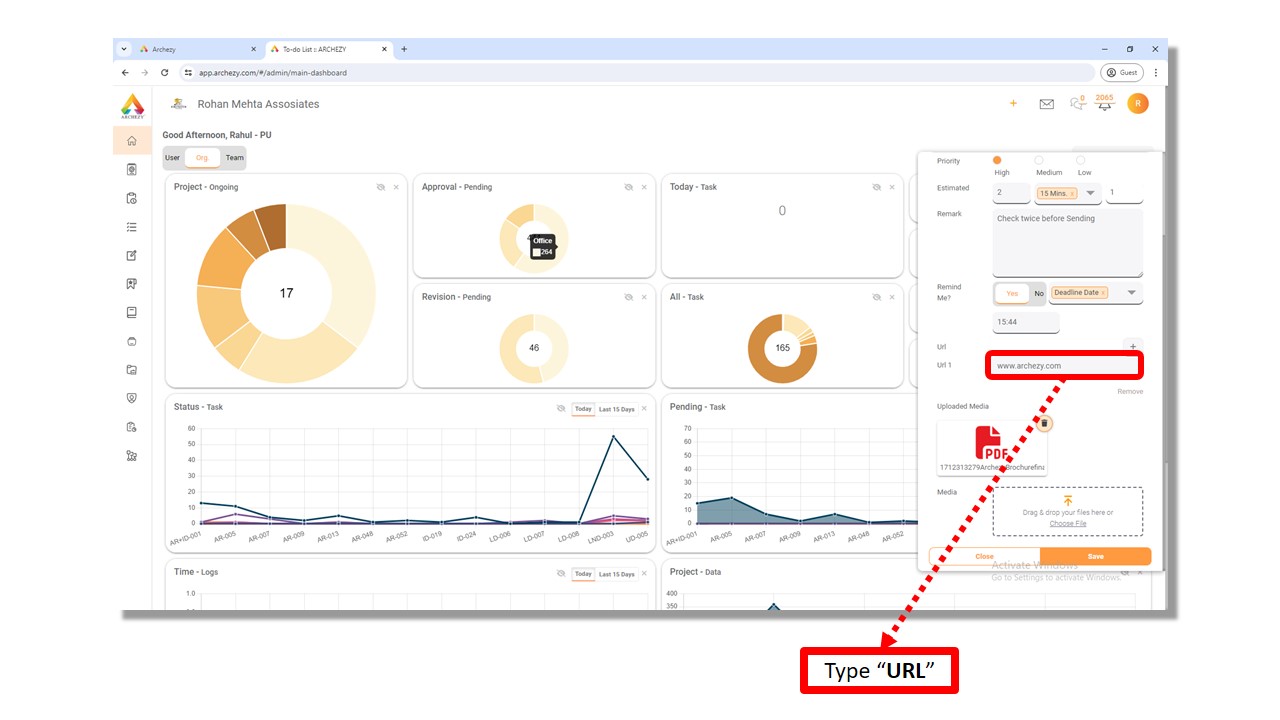Viewport: 1280px width, 720px height.
Task: Close the Status - Task widget
Action: tap(644, 408)
